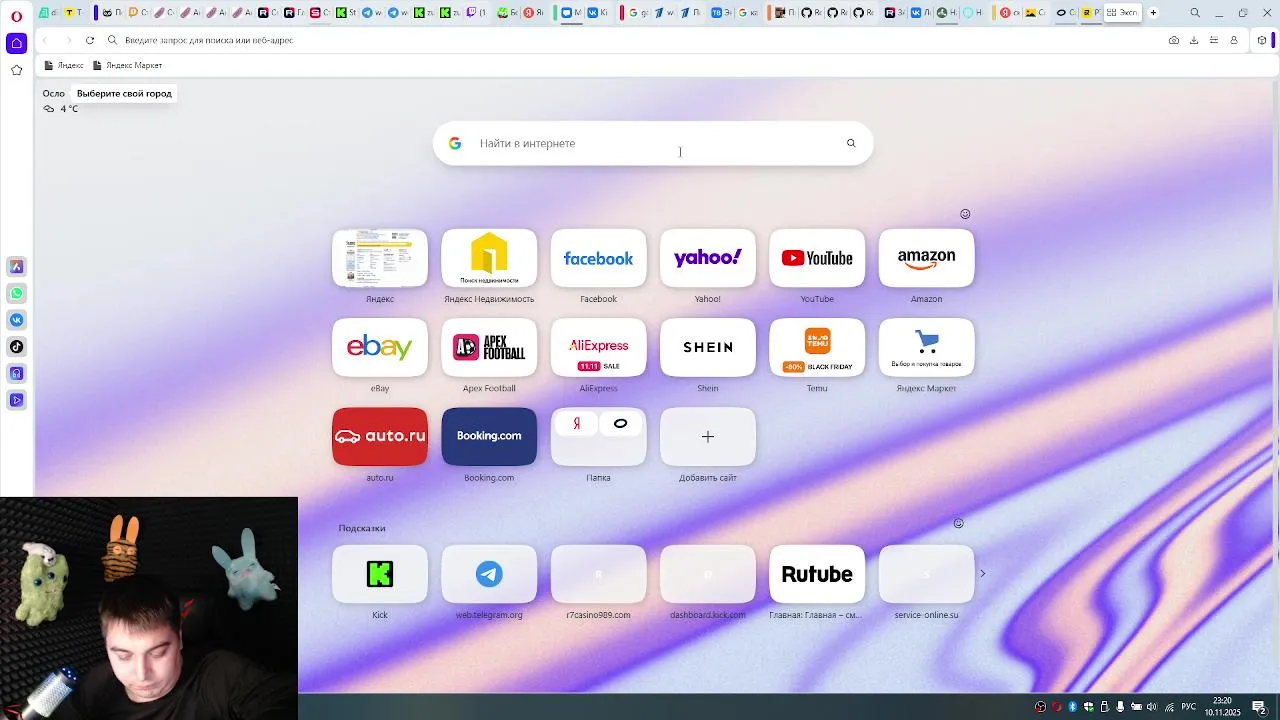Image resolution: width=1280 pixels, height=720 pixels.
Task: Open the YouTube speed dial tile
Action: pos(817,258)
